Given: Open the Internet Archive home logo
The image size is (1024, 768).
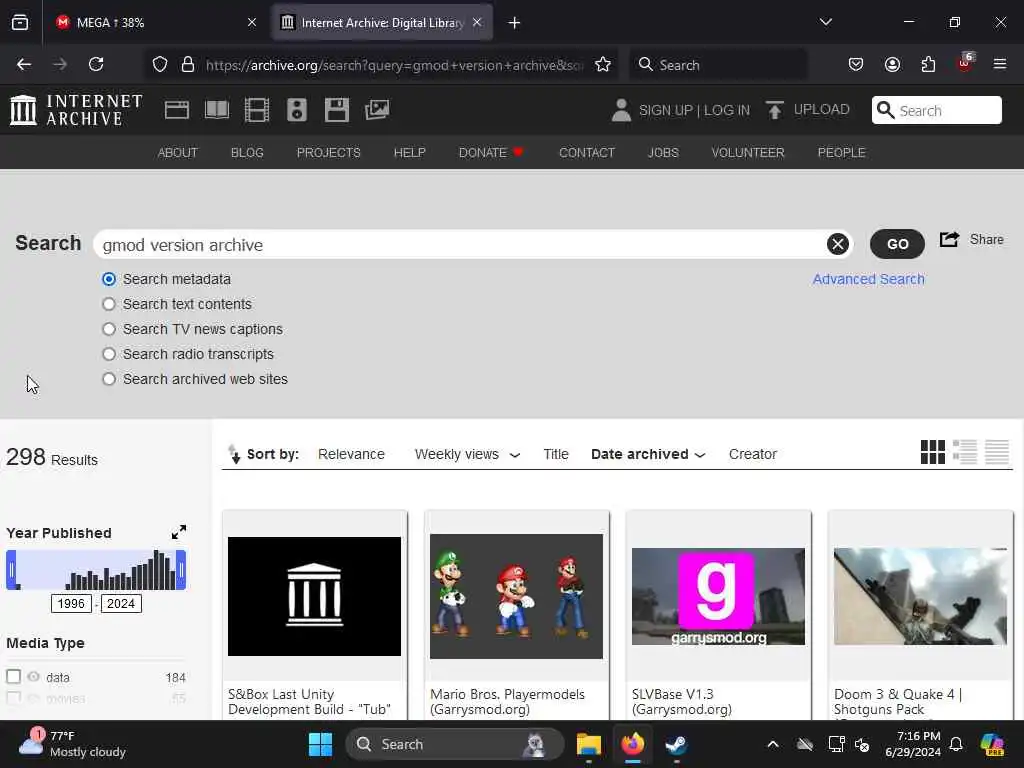Looking at the screenshot, I should tap(76, 110).
